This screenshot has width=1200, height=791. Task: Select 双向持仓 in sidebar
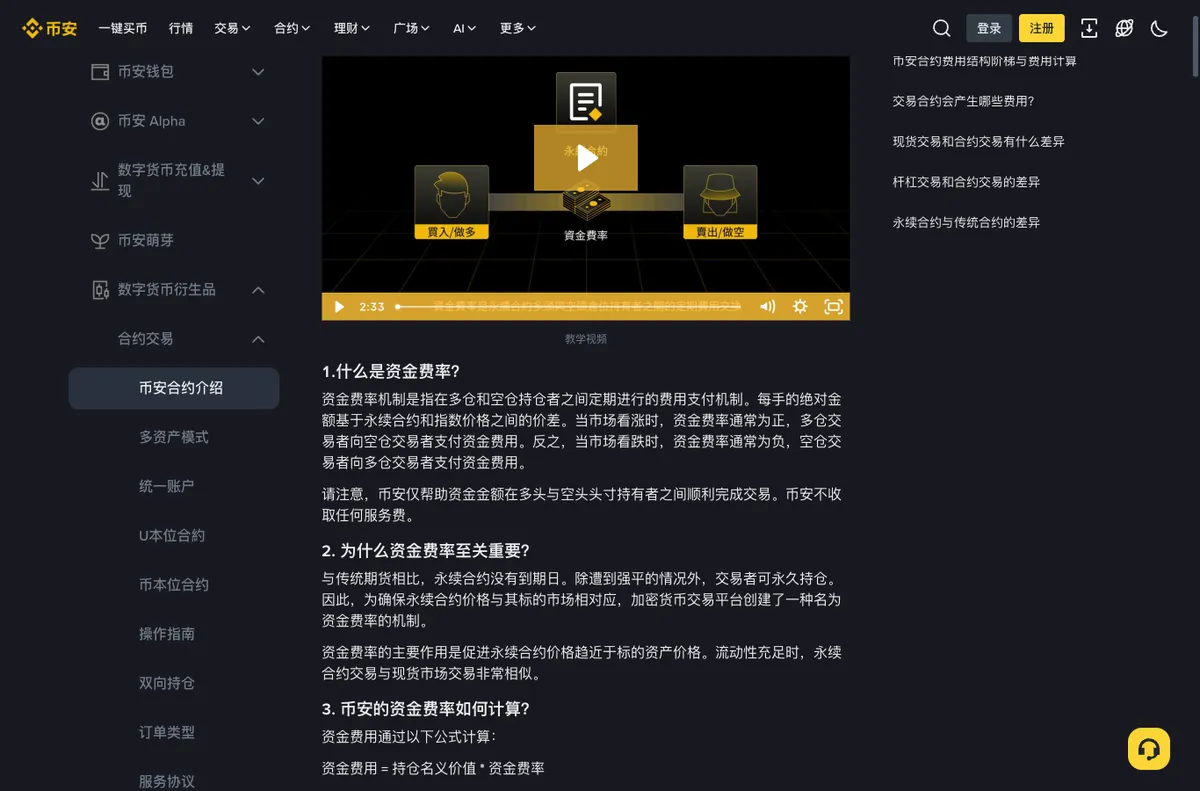click(167, 683)
